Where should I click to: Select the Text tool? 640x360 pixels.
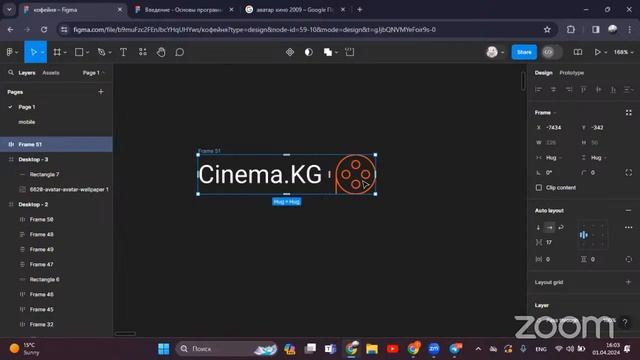click(123, 52)
